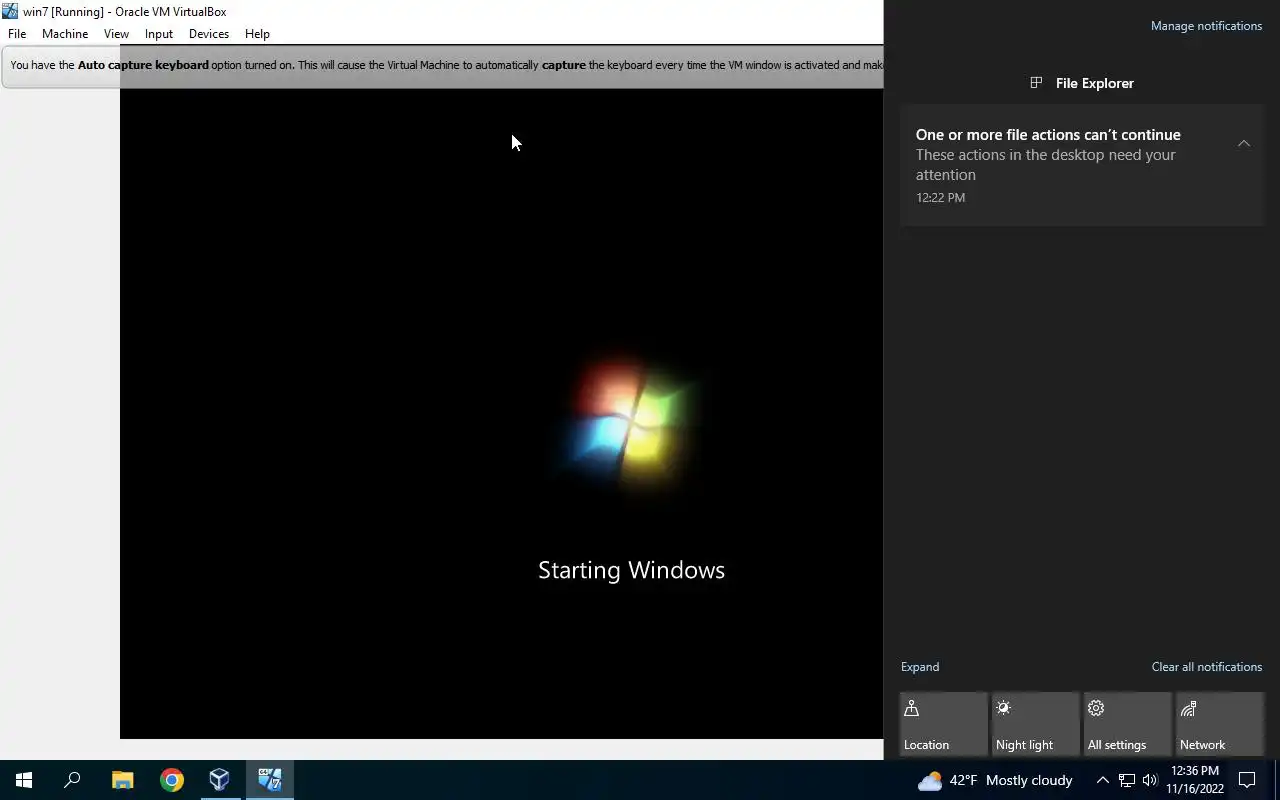Click the taskbar Search icon
The image size is (1280, 800).
tap(72, 780)
